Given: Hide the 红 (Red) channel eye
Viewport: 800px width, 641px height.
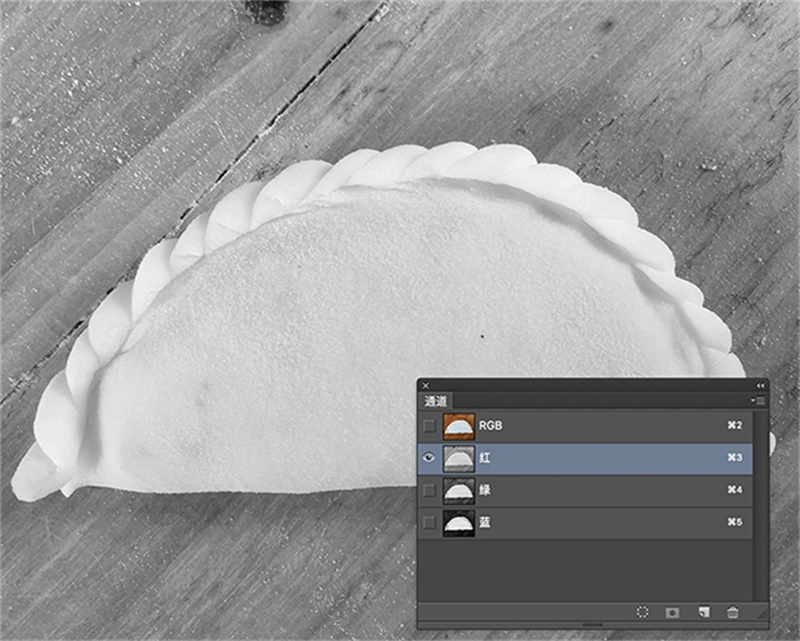Looking at the screenshot, I should coord(430,459).
